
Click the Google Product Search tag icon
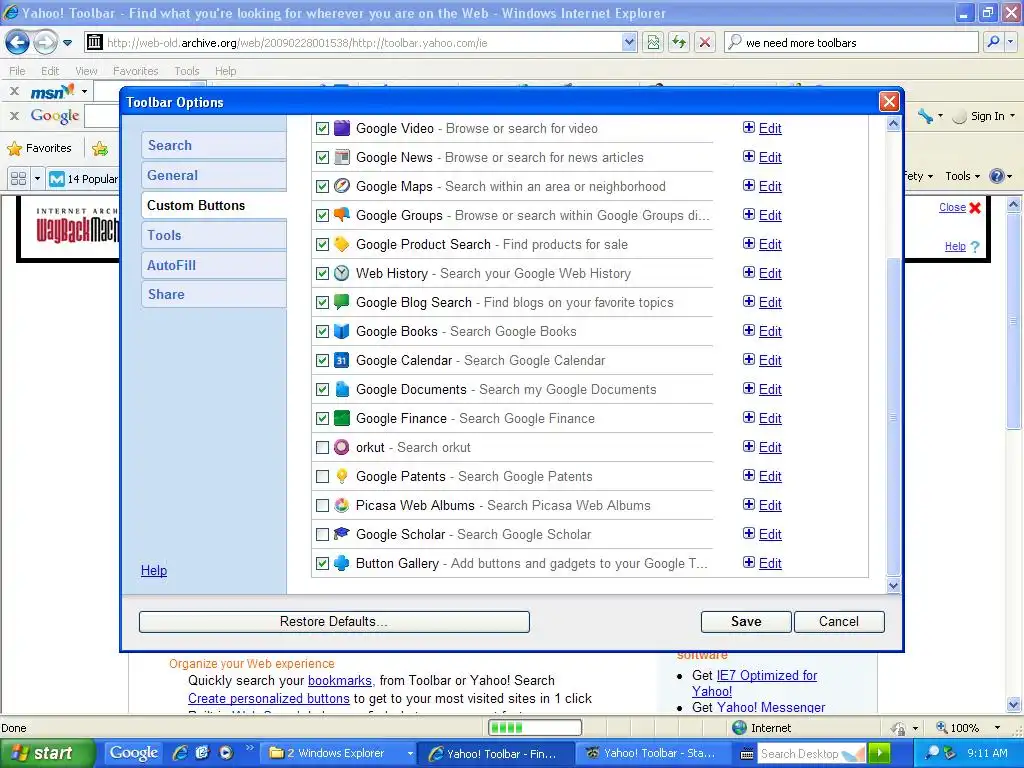coord(342,244)
